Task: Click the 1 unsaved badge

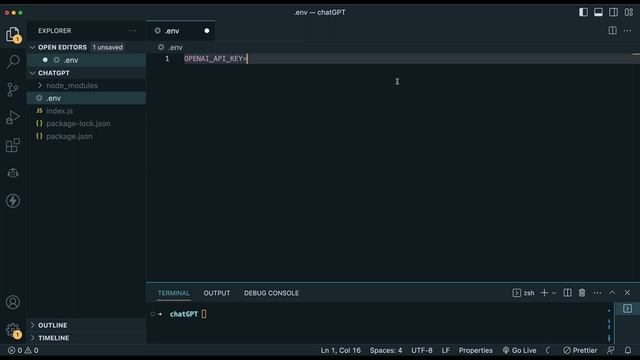Action: point(107,47)
